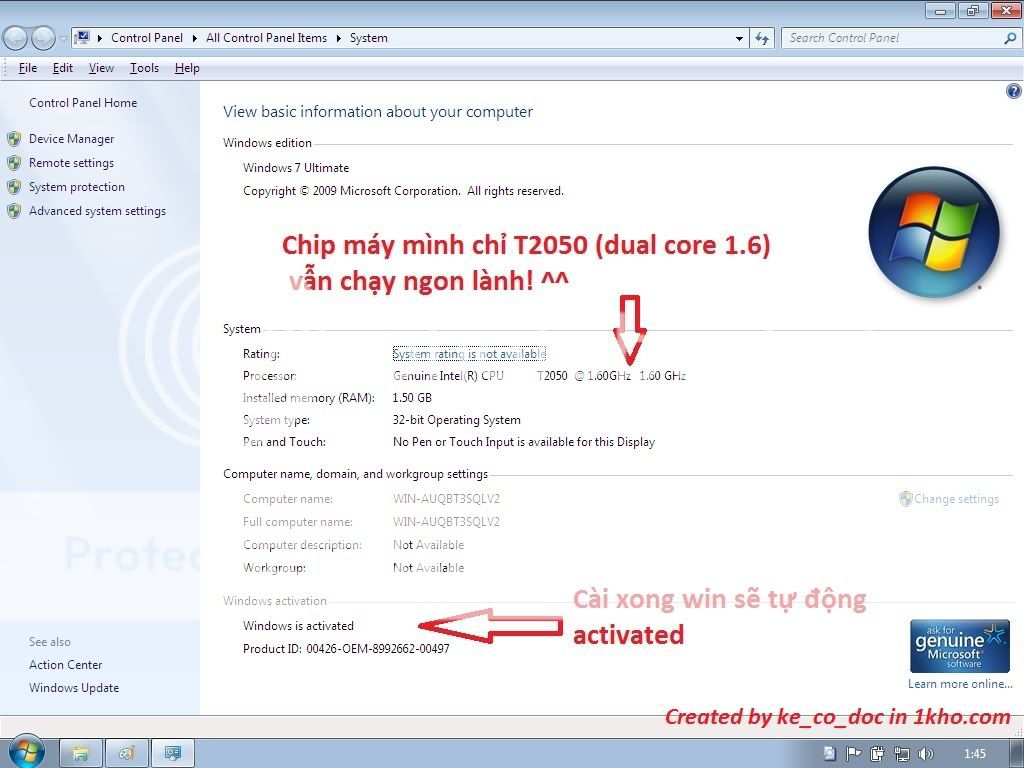Viewport: 1024px width, 768px height.
Task: Click Product ID 00426-OEM-8992662-00497
Action: [x=346, y=648]
